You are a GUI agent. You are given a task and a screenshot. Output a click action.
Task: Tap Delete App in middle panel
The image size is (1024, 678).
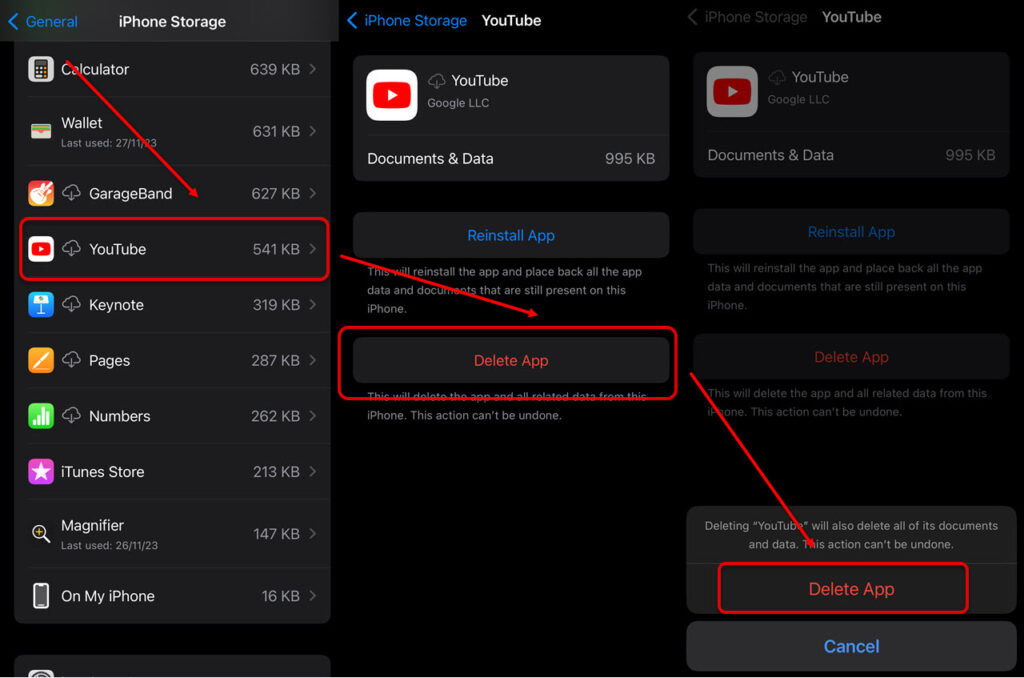[511, 361]
